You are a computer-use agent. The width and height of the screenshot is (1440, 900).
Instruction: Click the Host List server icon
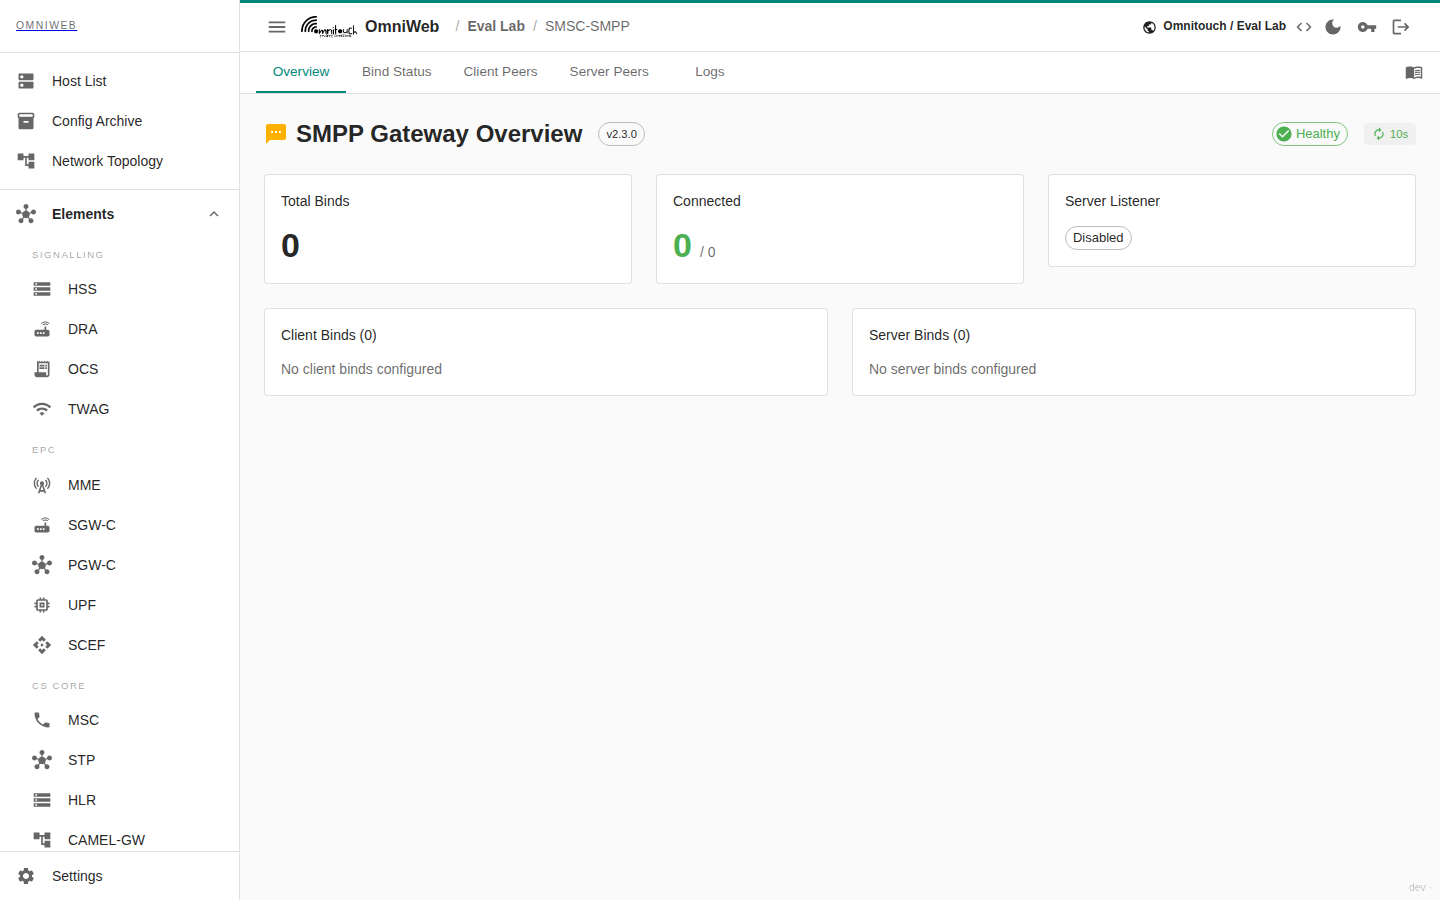tap(26, 81)
